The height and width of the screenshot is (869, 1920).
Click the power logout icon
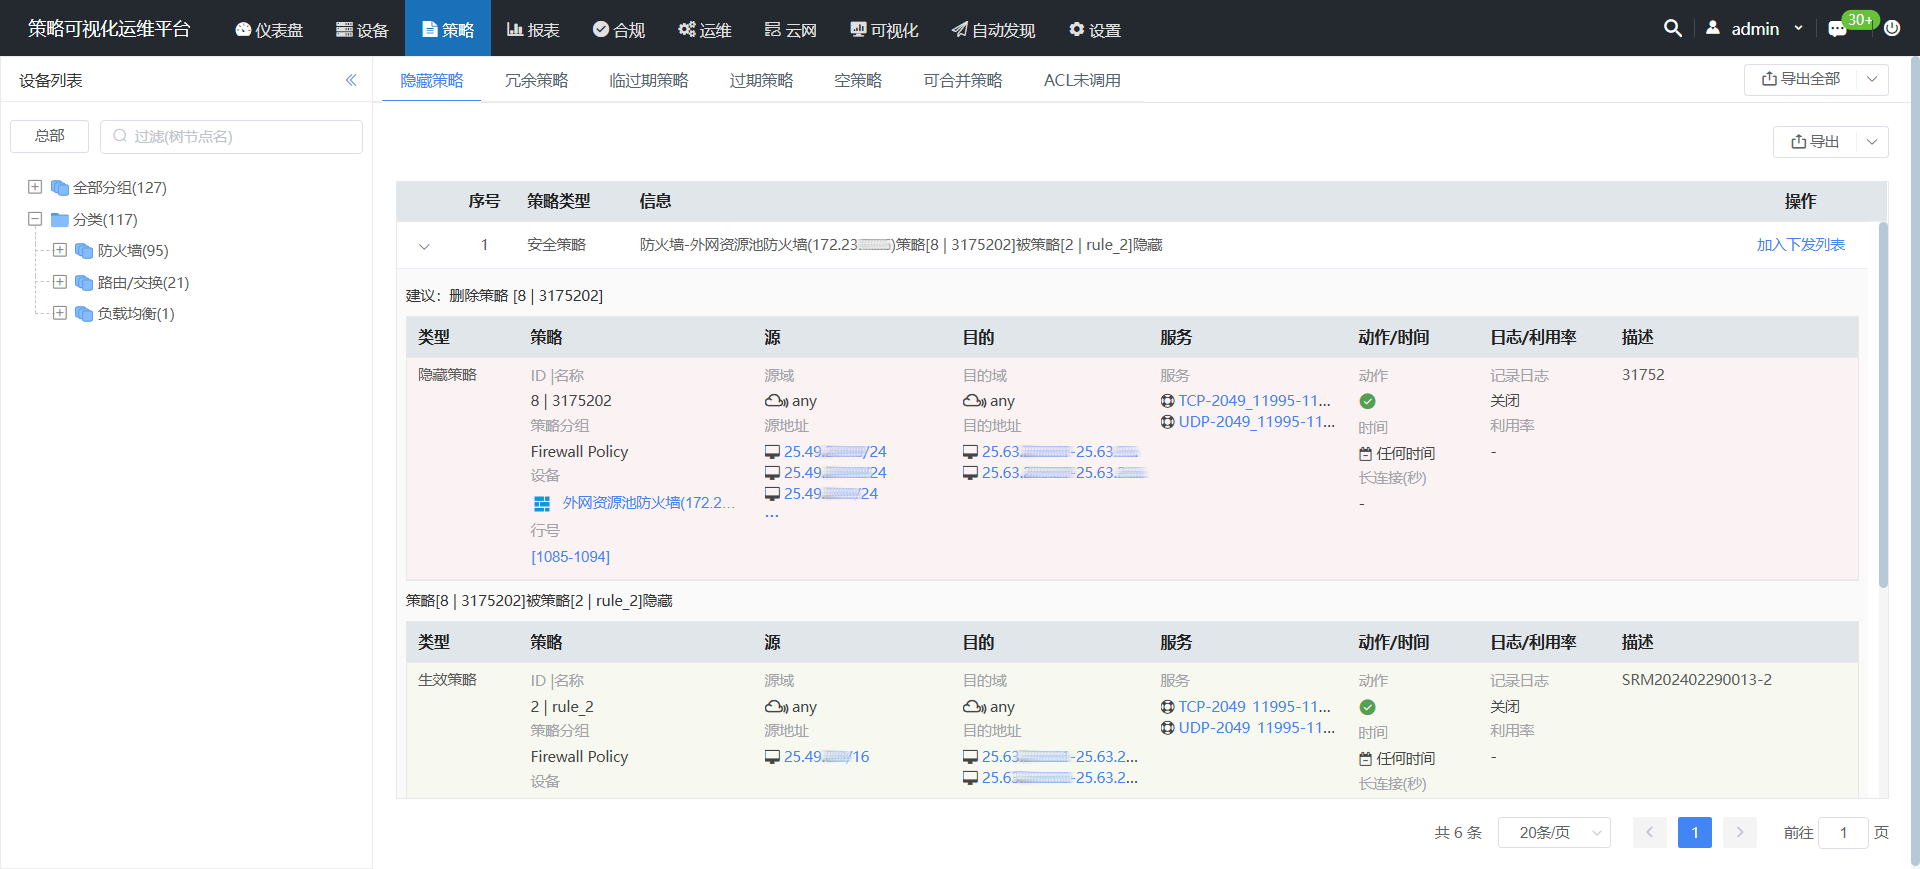click(1892, 29)
